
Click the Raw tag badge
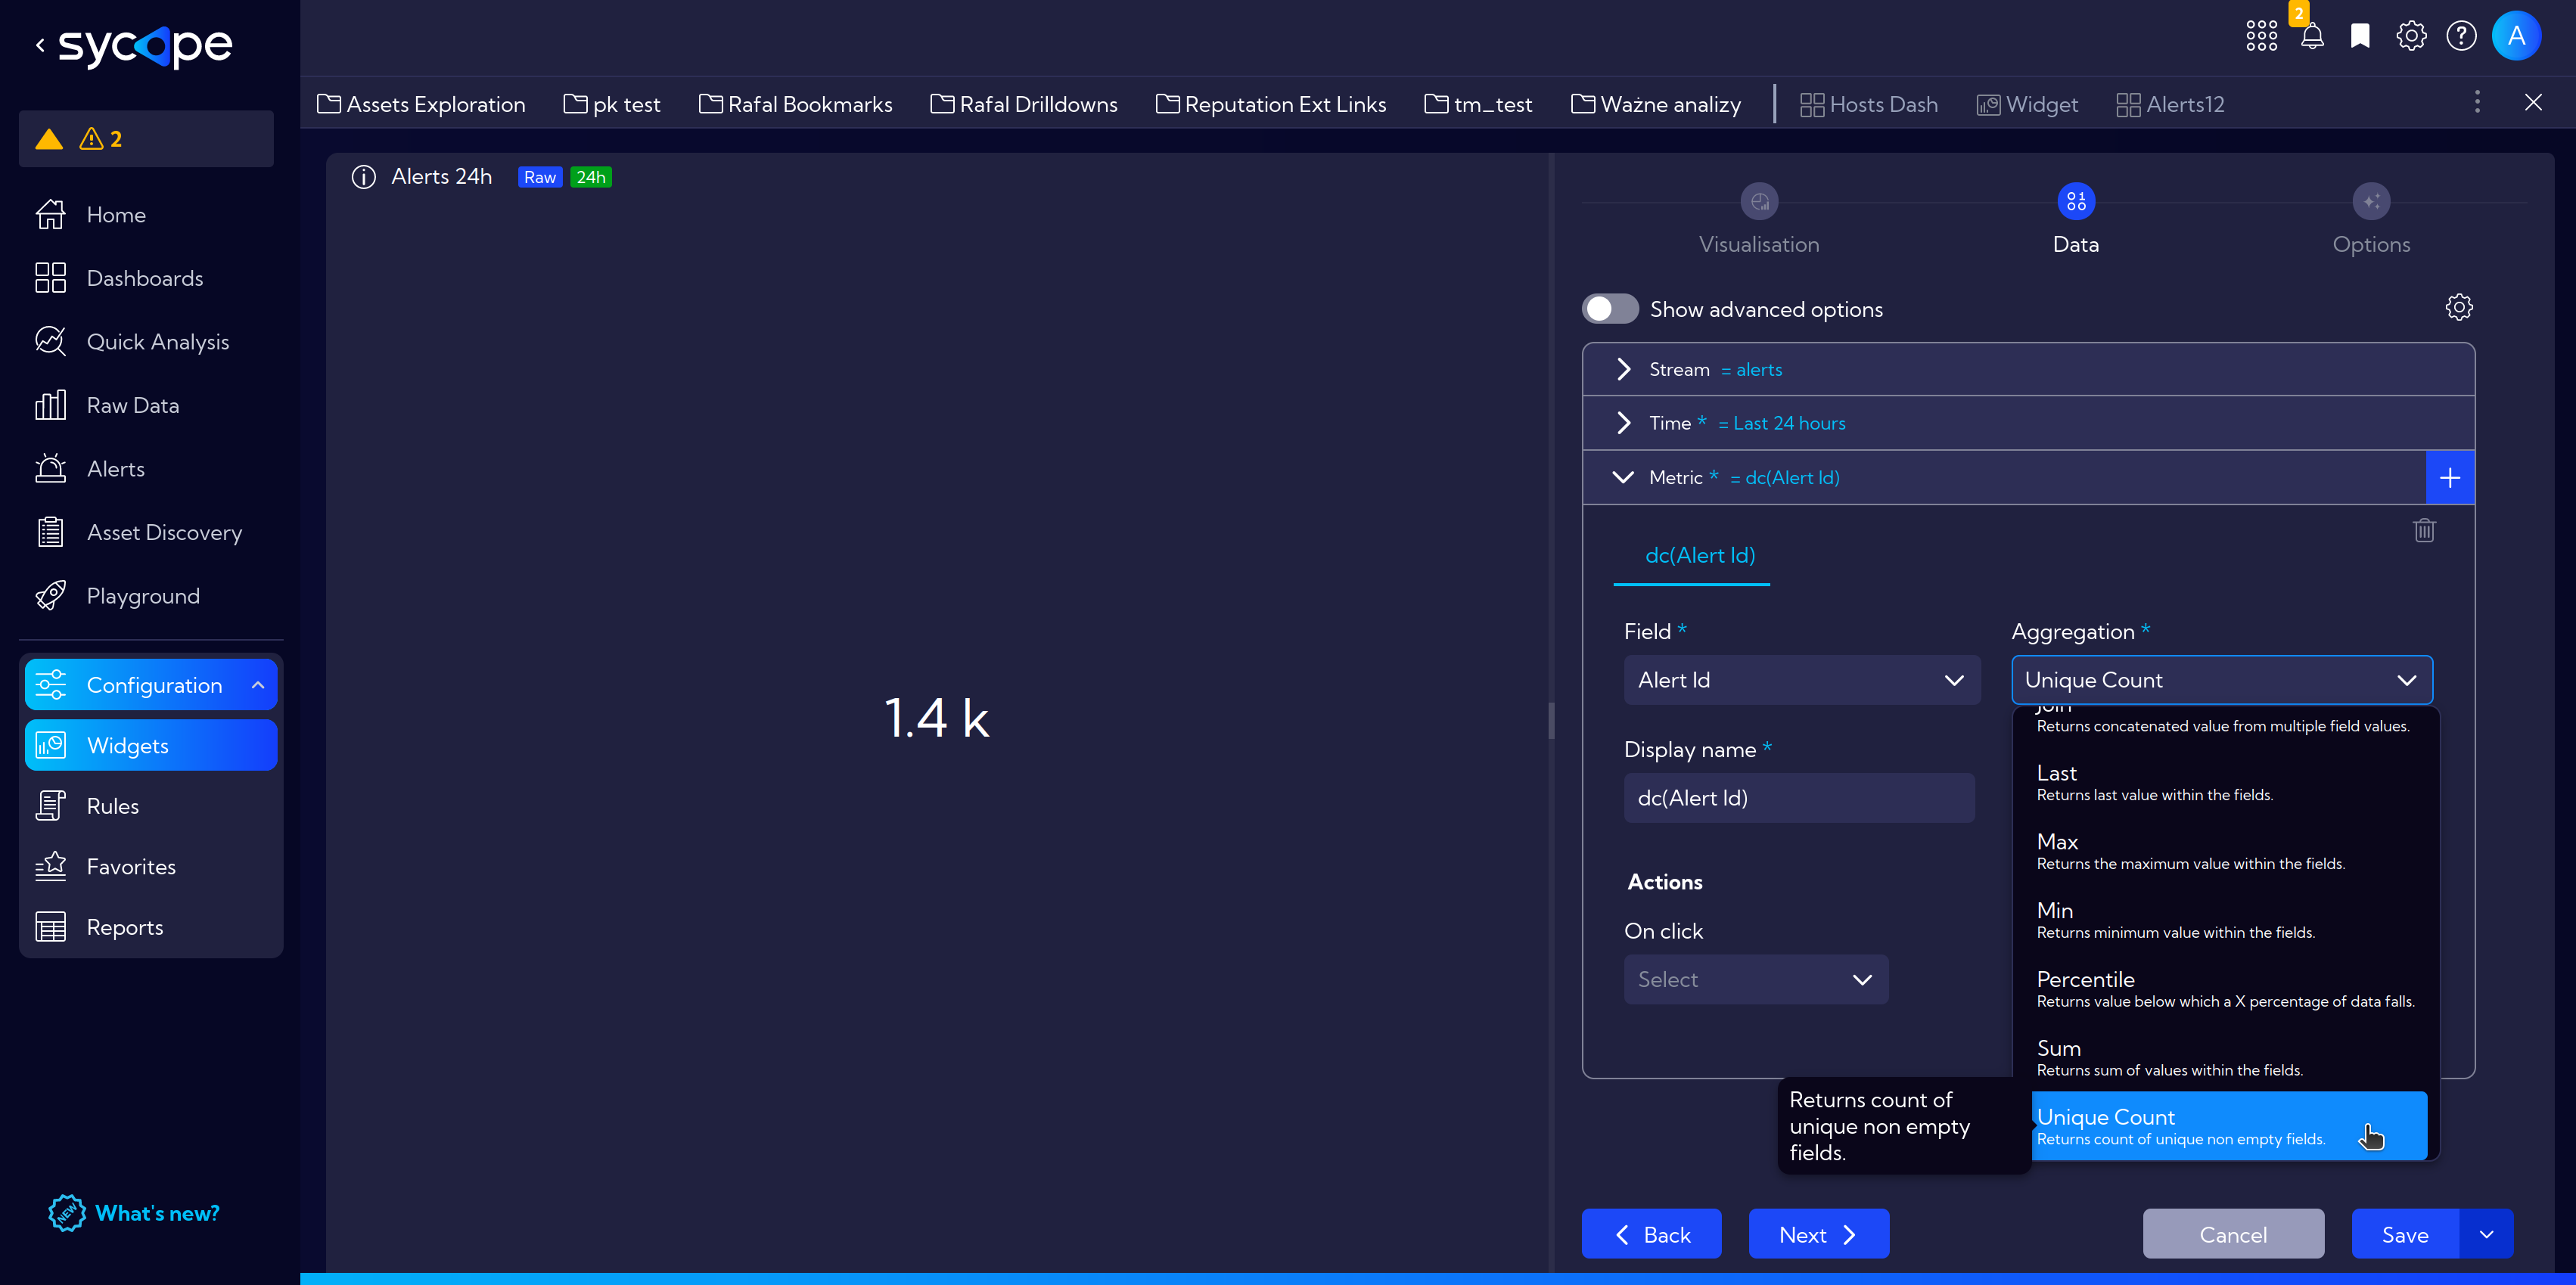click(x=540, y=177)
